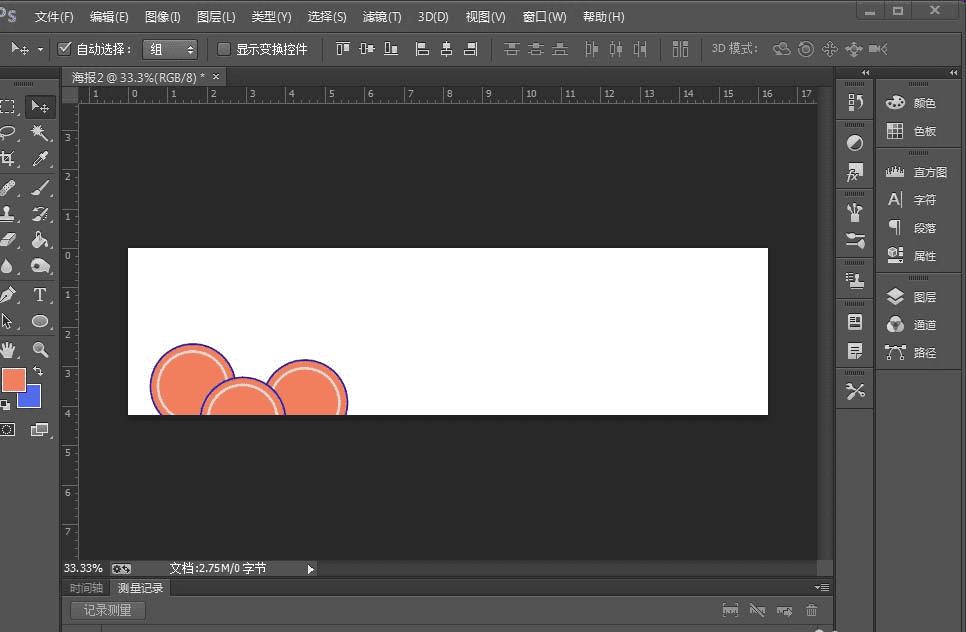
Task: Click the orange foreground color swatch
Action: click(13, 380)
